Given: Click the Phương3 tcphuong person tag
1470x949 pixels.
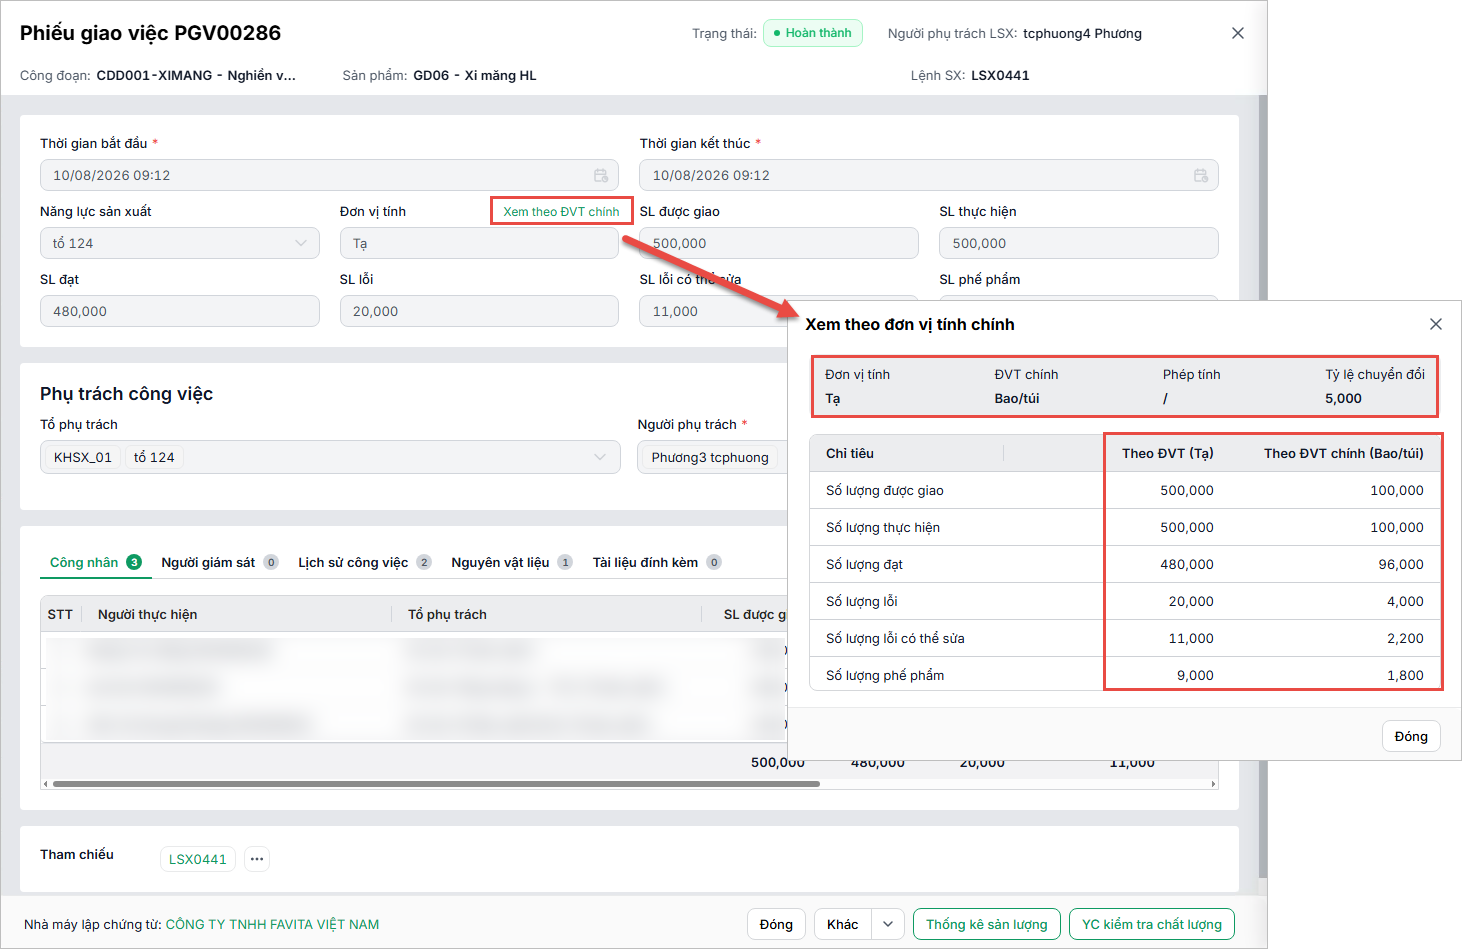Looking at the screenshot, I should click(710, 457).
